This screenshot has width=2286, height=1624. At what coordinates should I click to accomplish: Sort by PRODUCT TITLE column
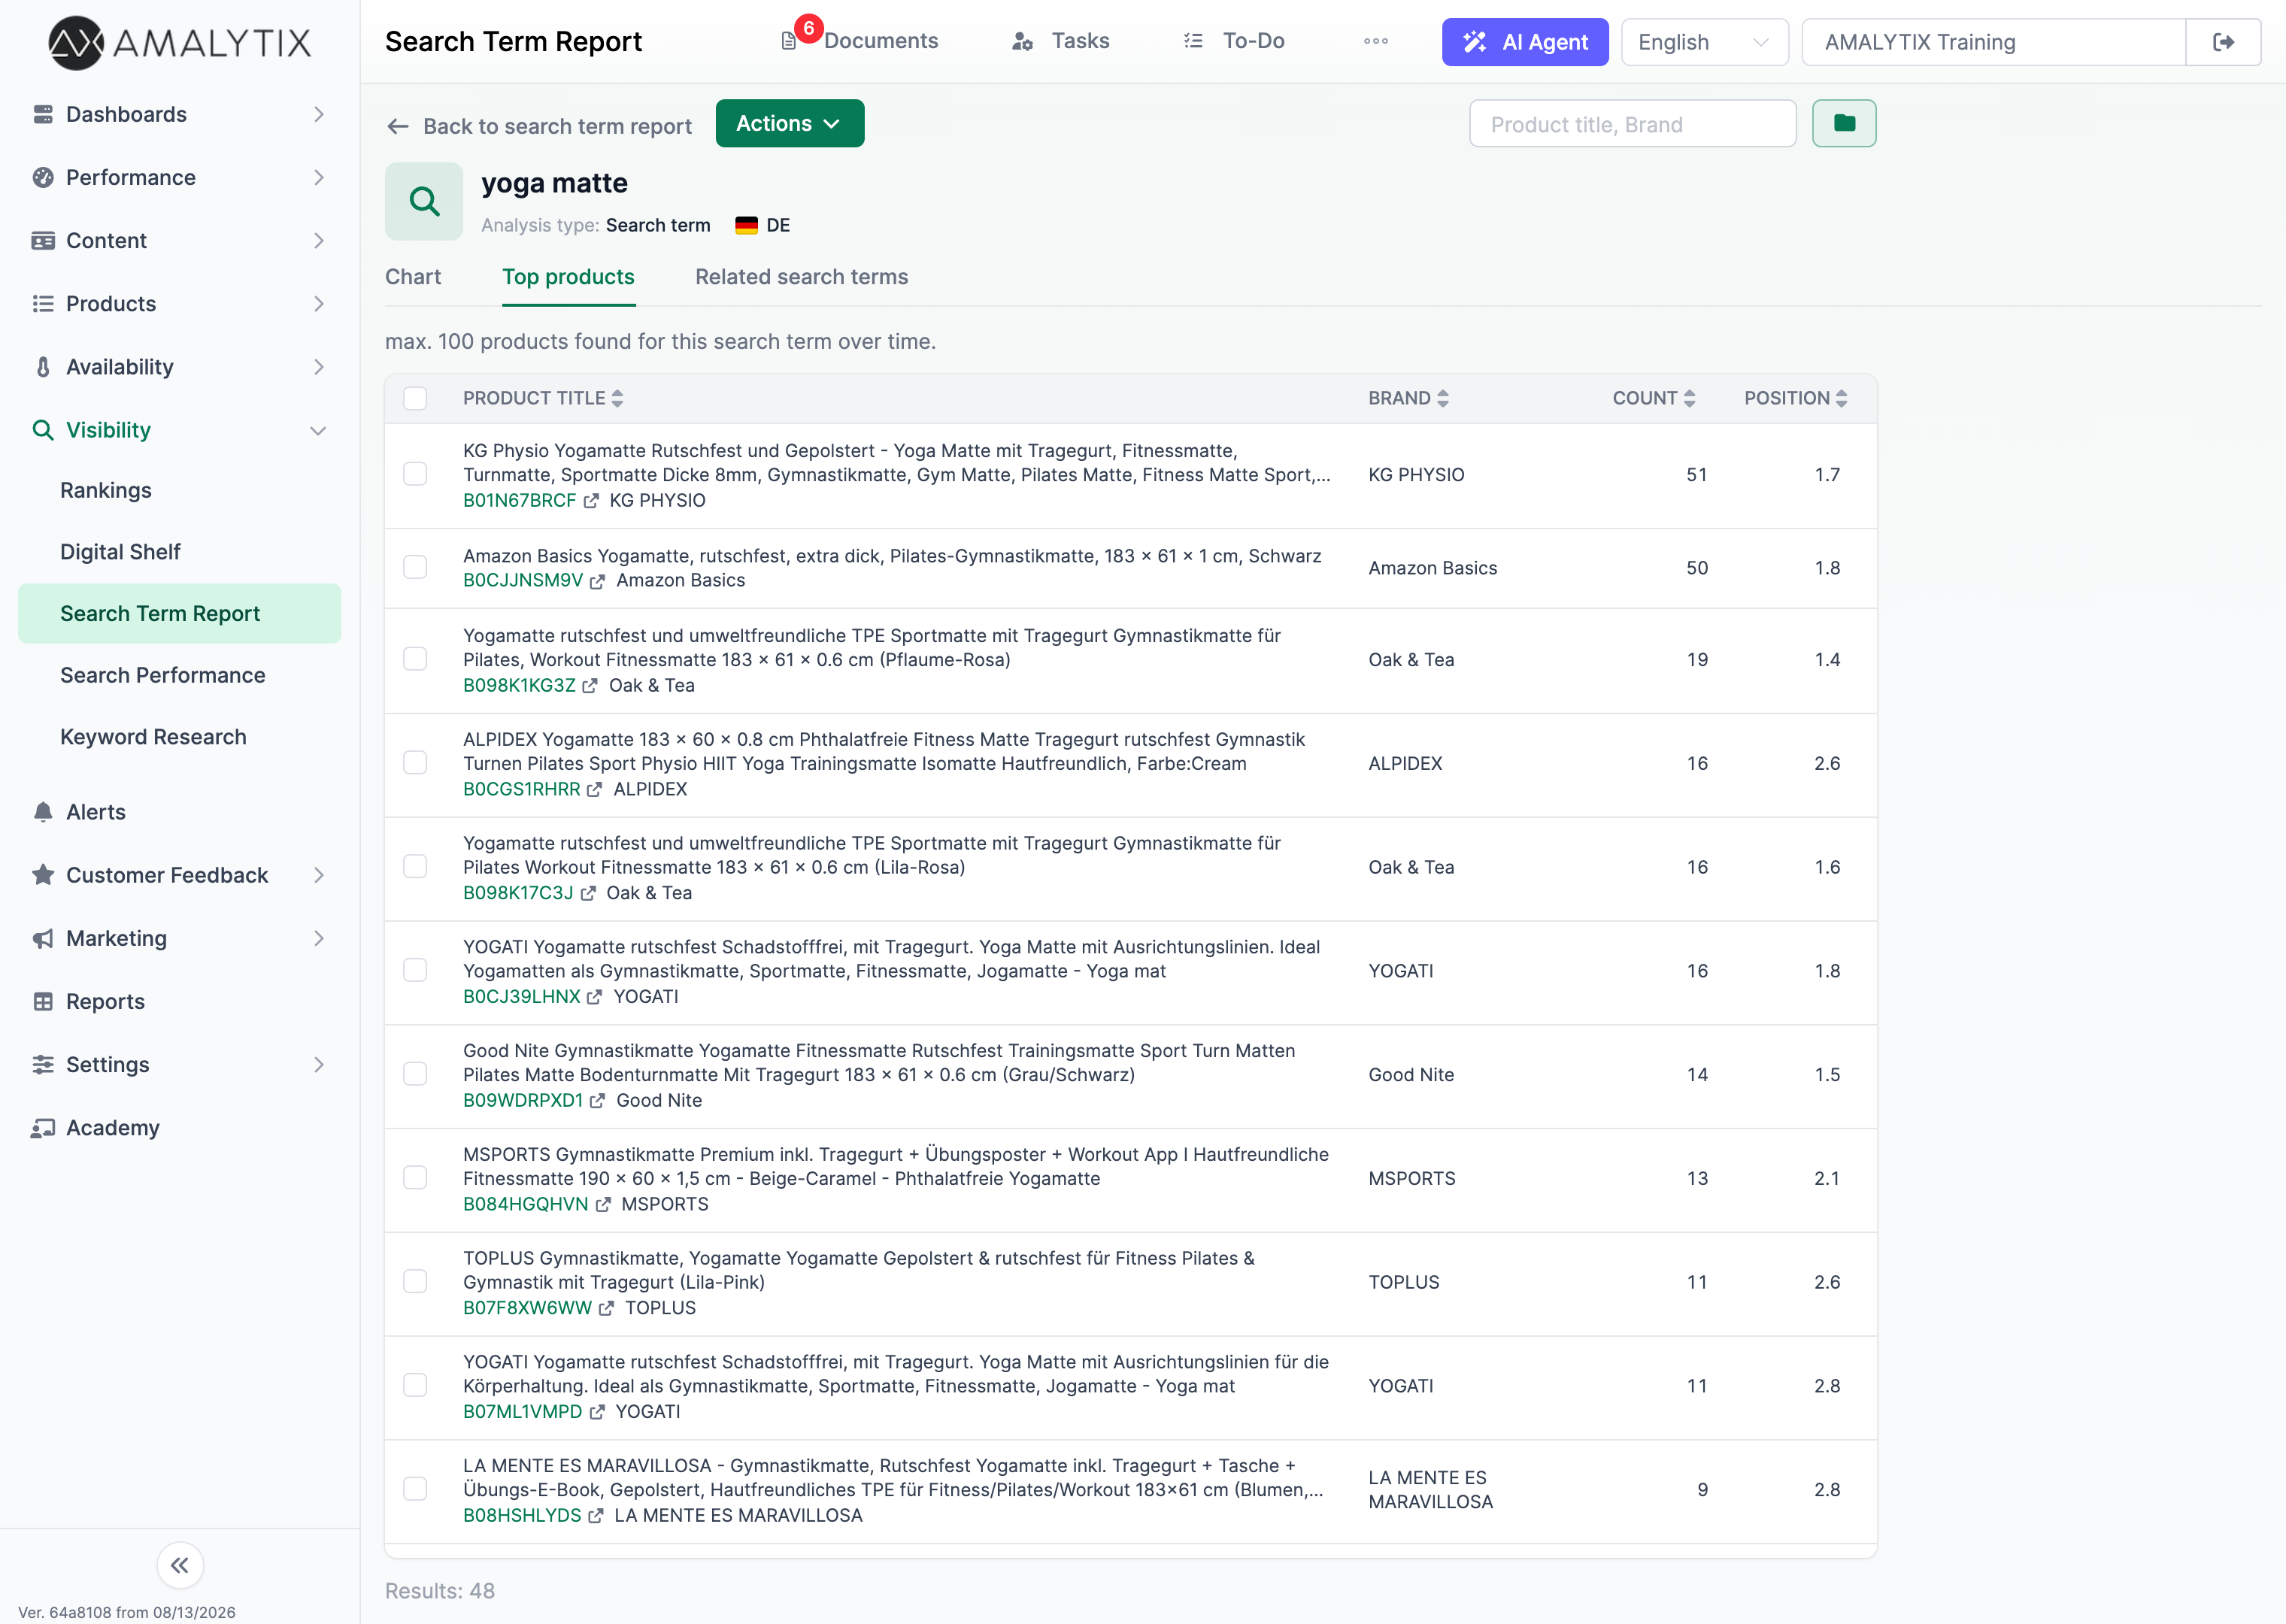(543, 398)
